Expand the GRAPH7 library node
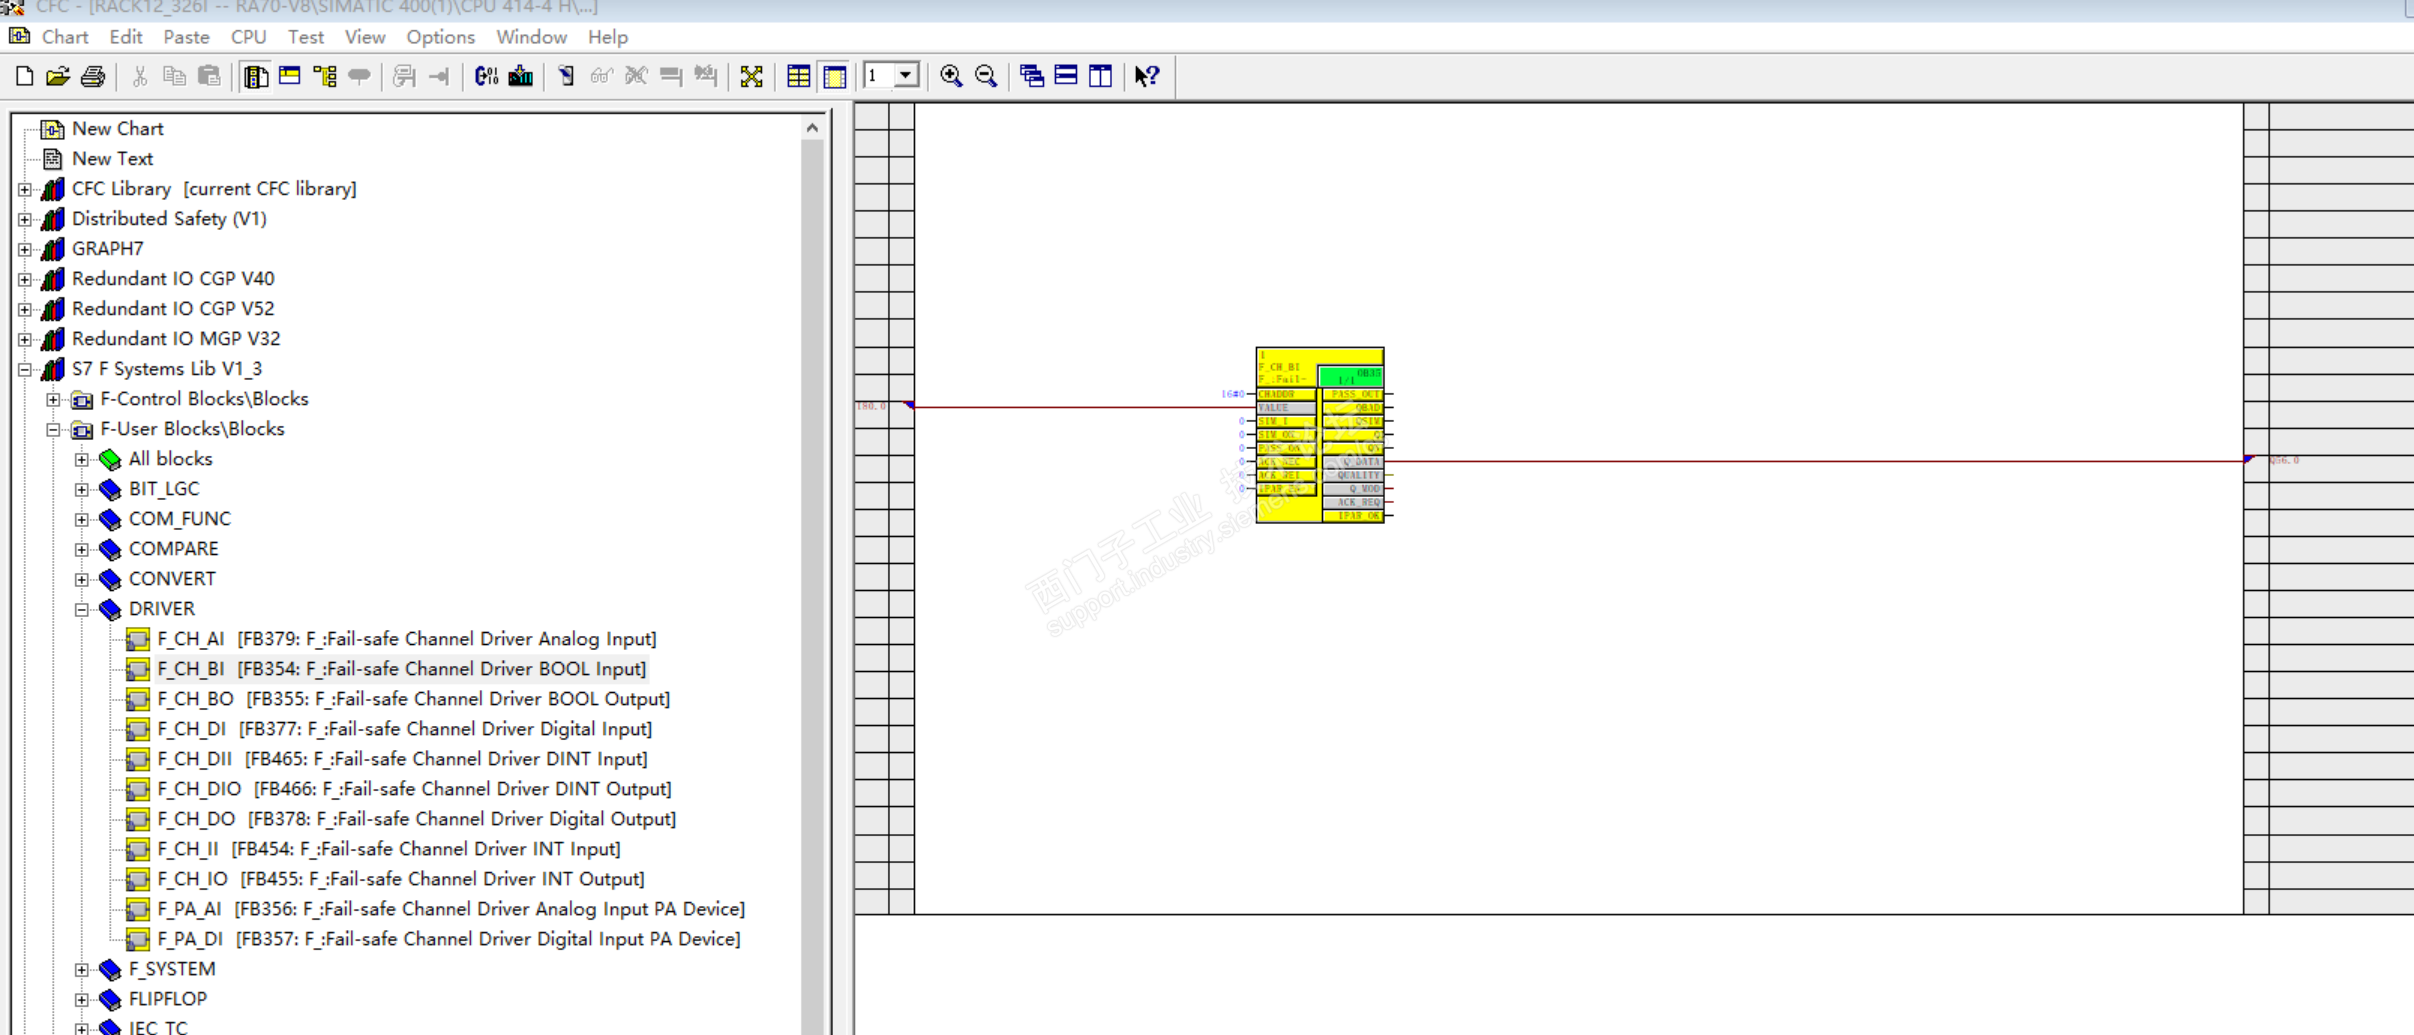 pyautogui.click(x=25, y=249)
